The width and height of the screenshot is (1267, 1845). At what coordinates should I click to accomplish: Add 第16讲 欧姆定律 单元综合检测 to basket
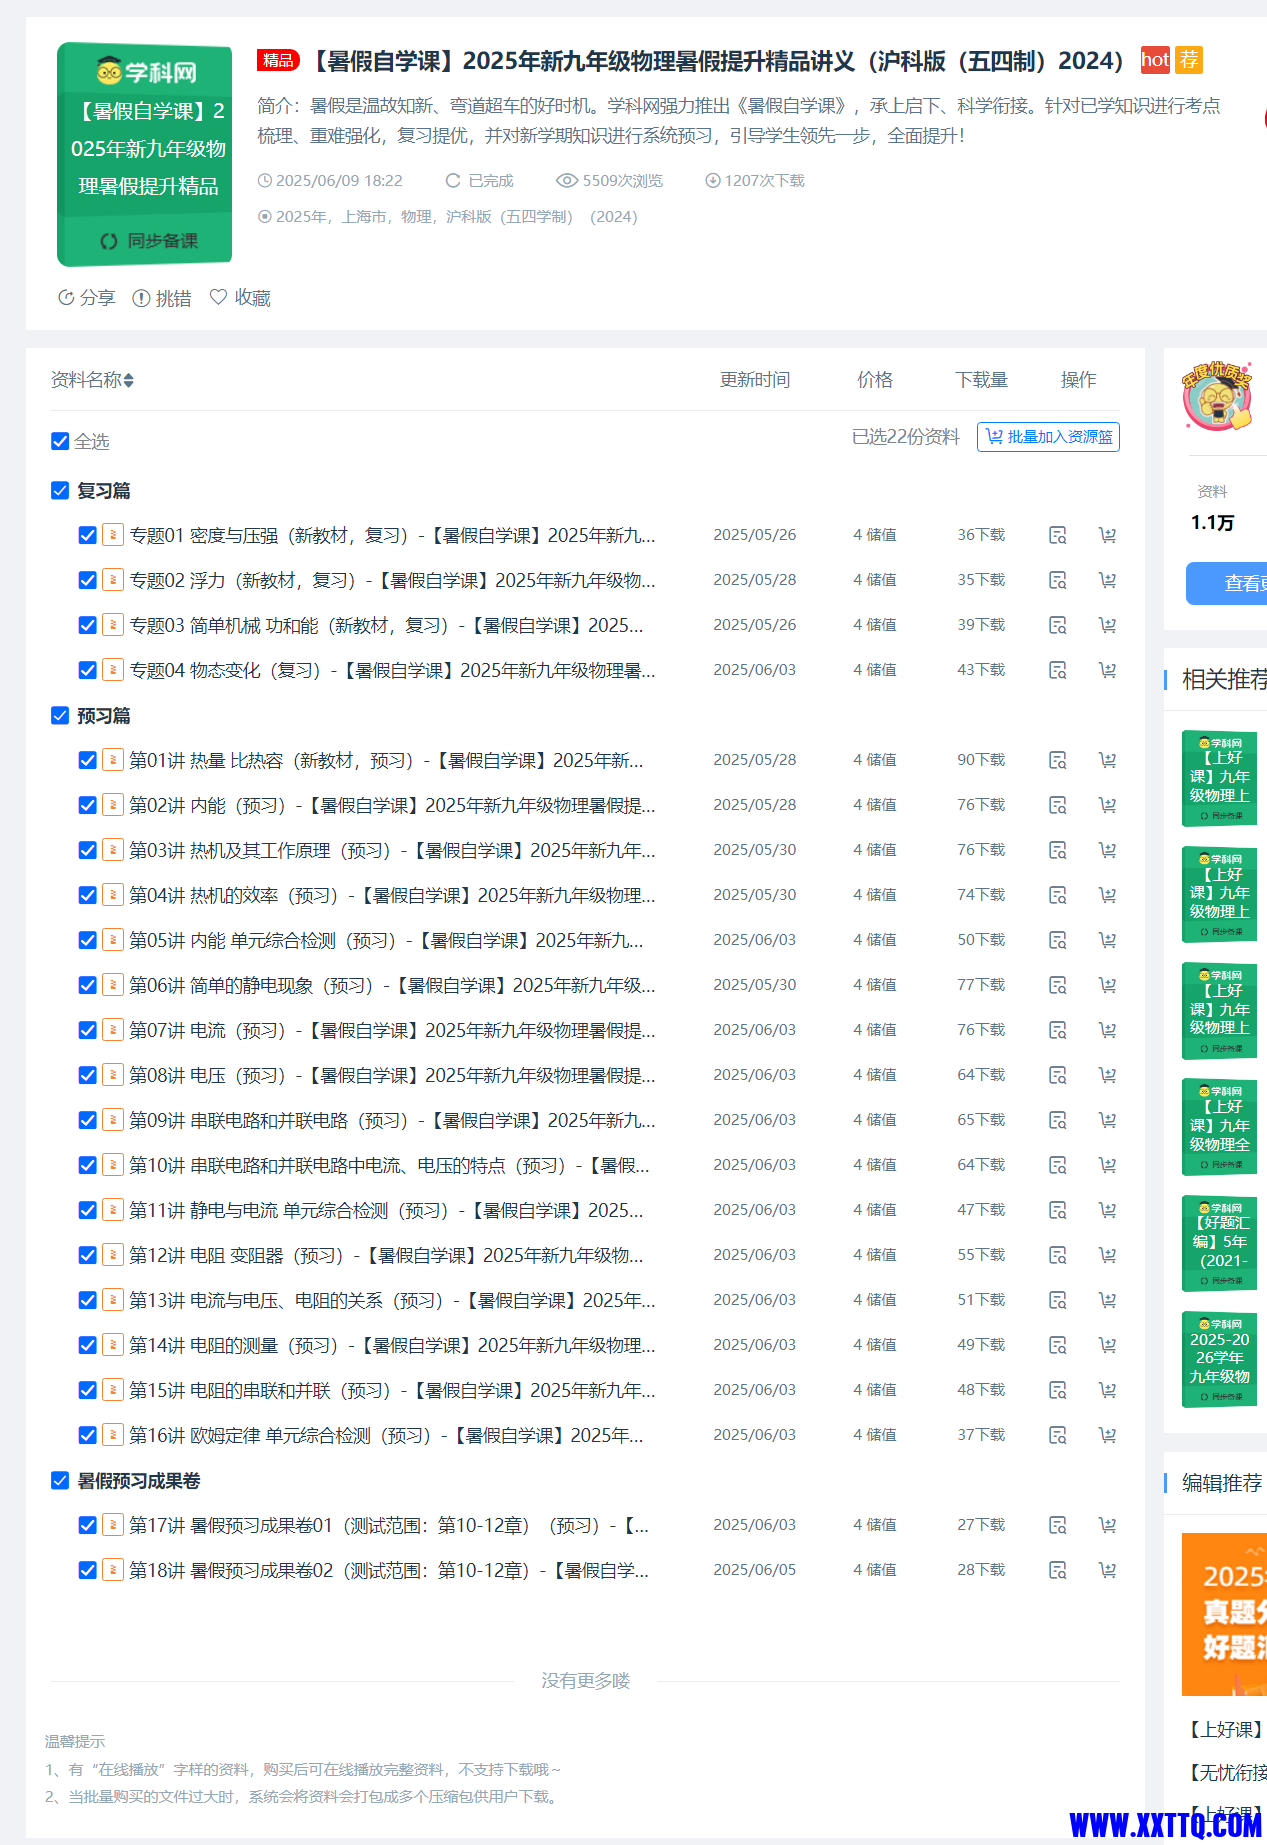(1107, 1435)
